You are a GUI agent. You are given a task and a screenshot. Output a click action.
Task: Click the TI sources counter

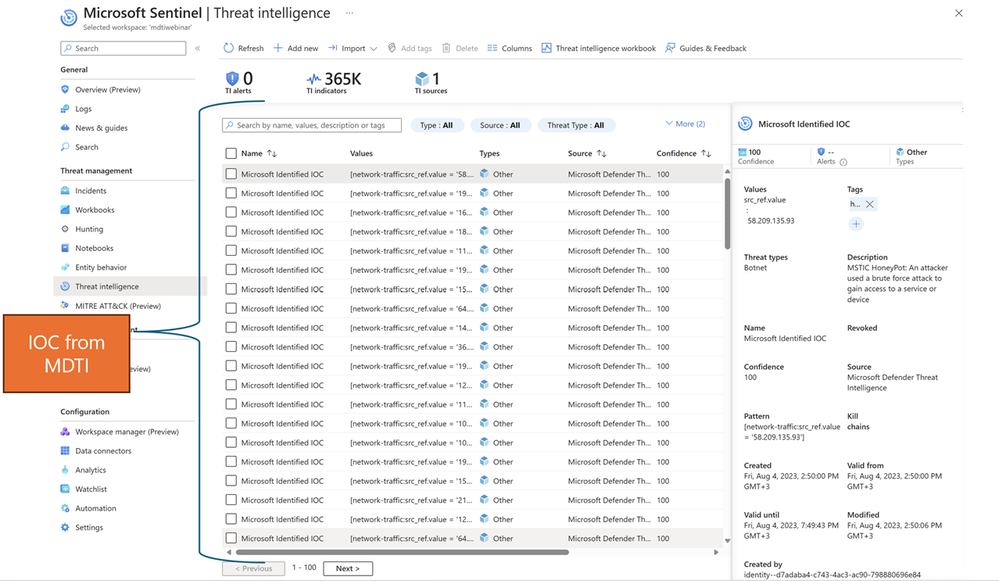431,82
